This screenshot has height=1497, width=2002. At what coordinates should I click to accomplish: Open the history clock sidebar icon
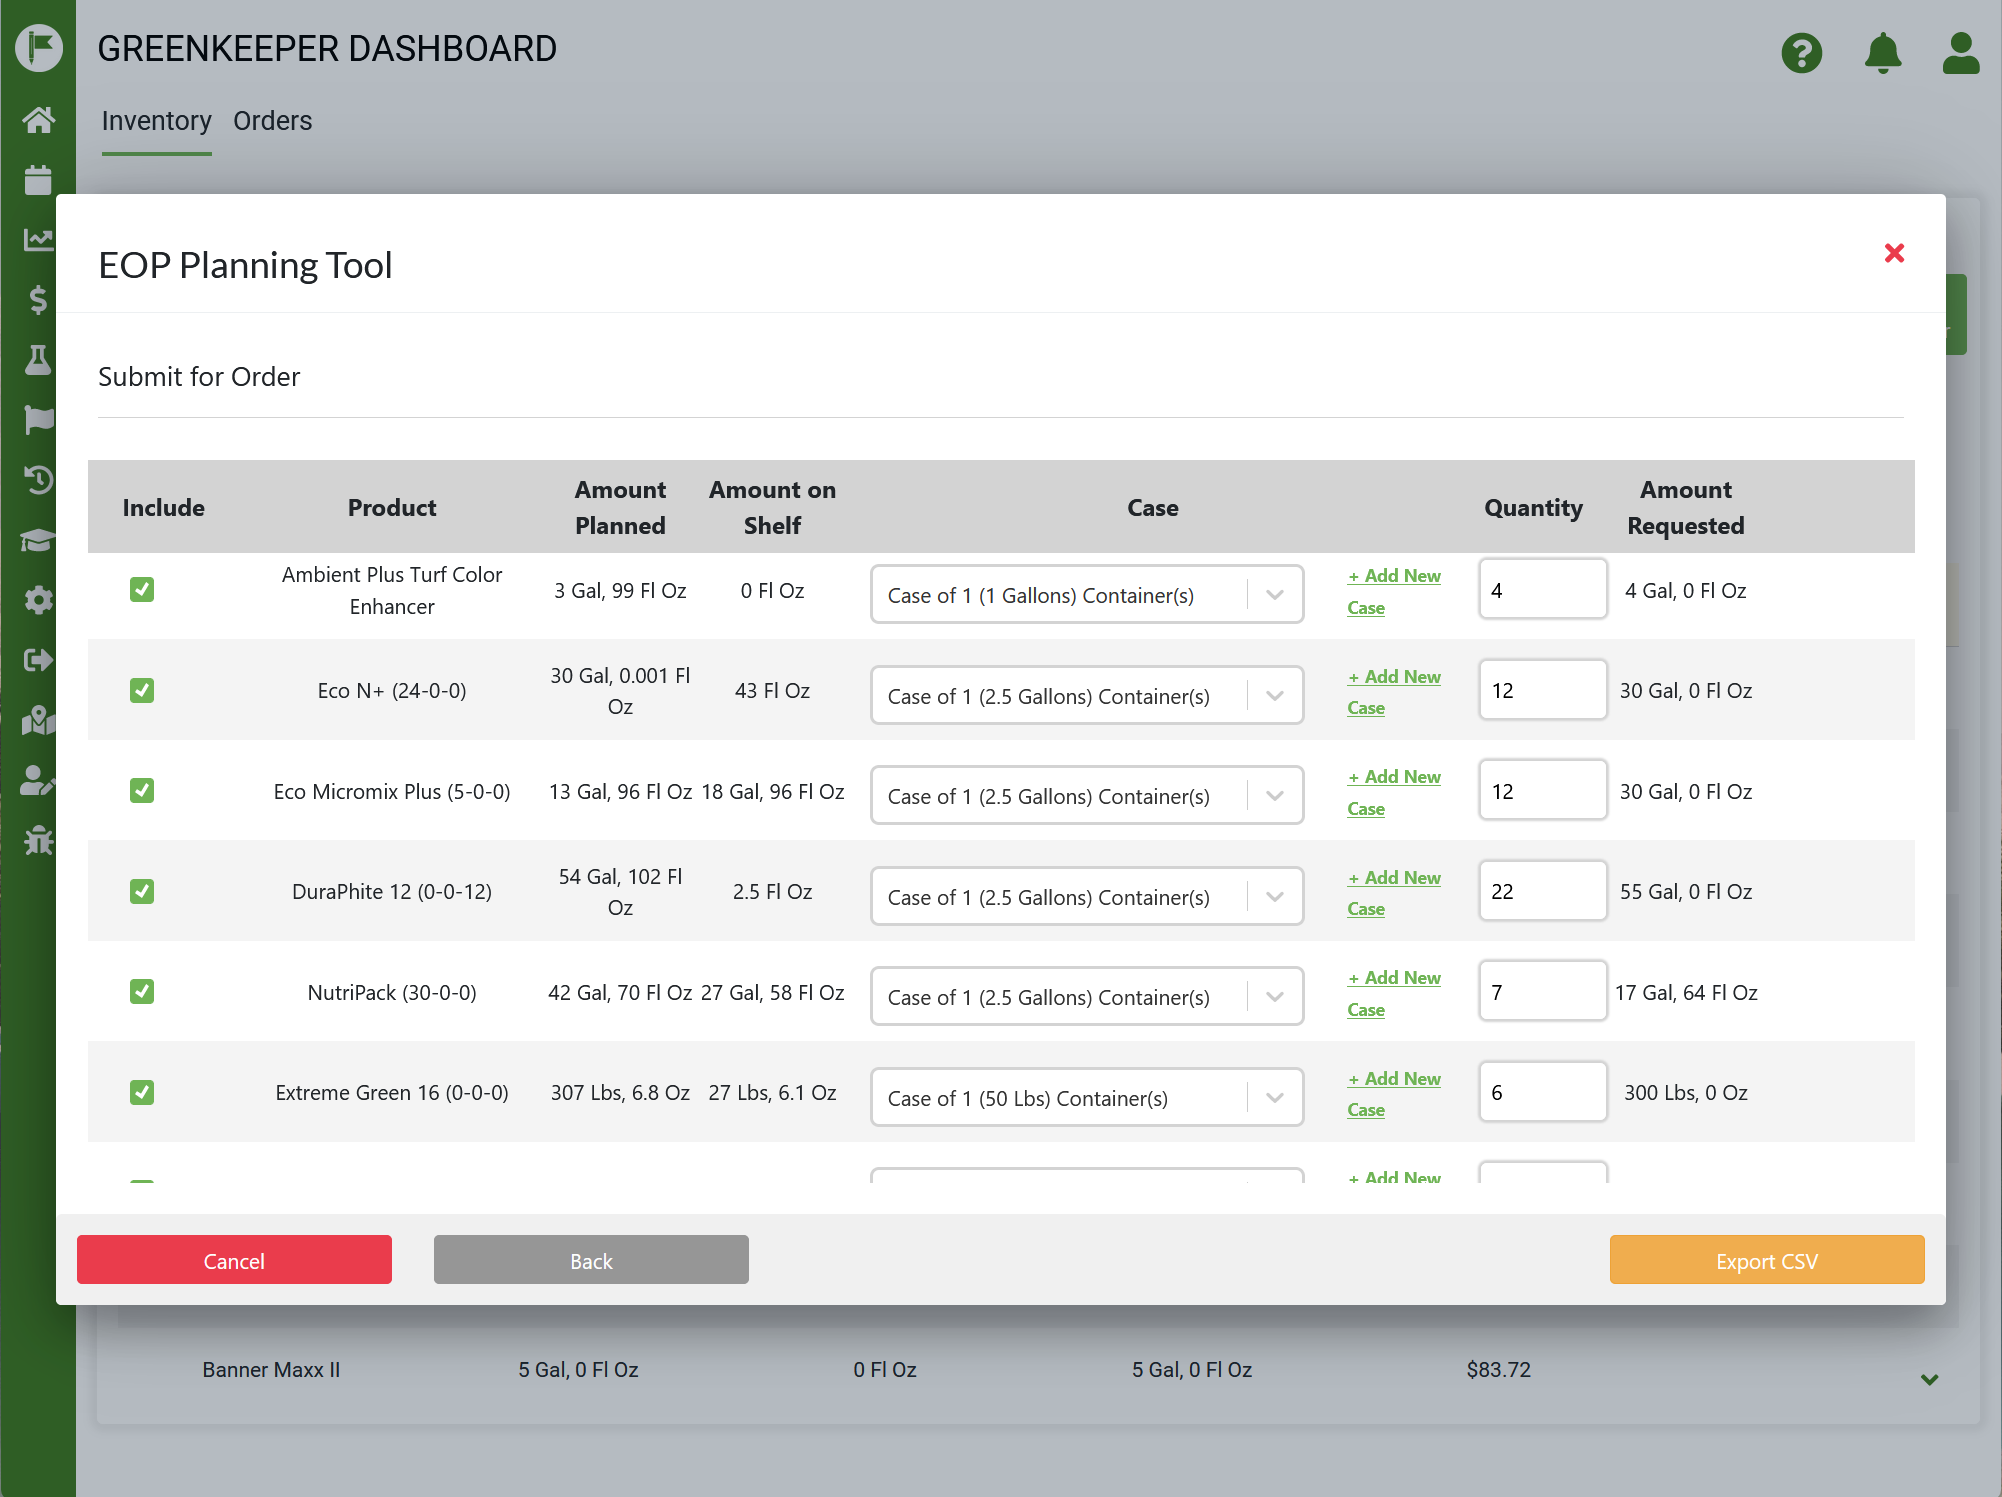tap(38, 480)
